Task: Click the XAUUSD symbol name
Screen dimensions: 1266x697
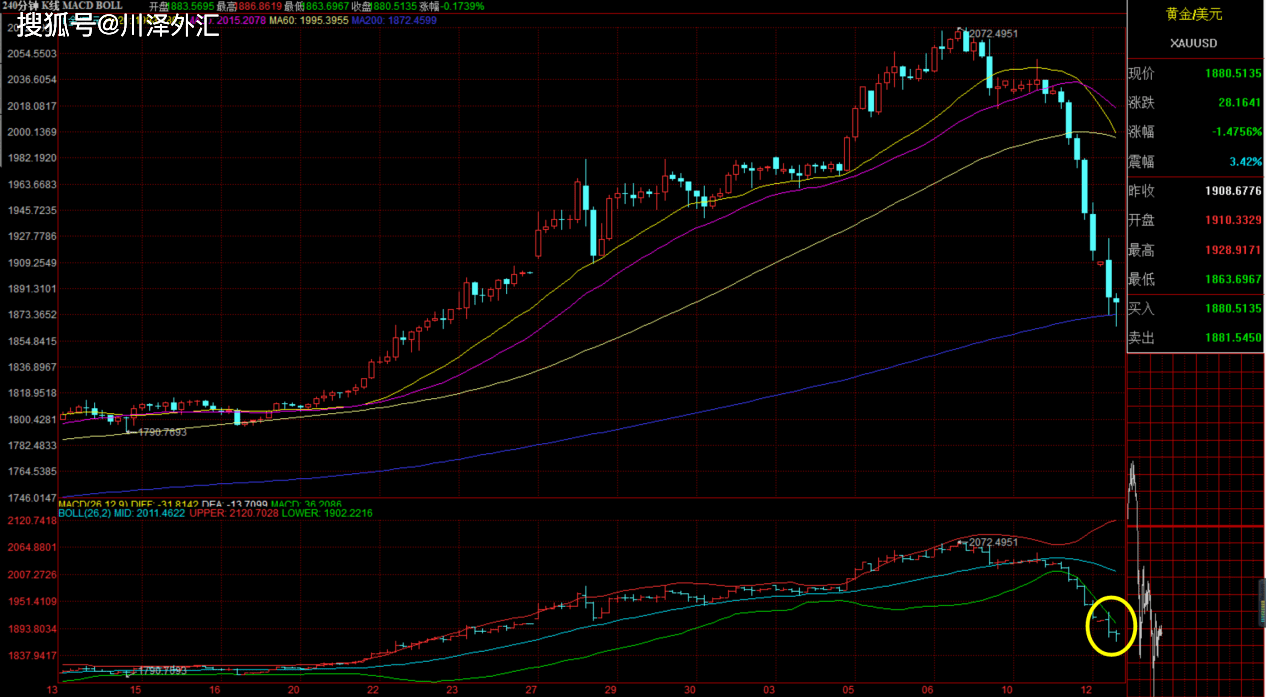Action: [x=1194, y=43]
